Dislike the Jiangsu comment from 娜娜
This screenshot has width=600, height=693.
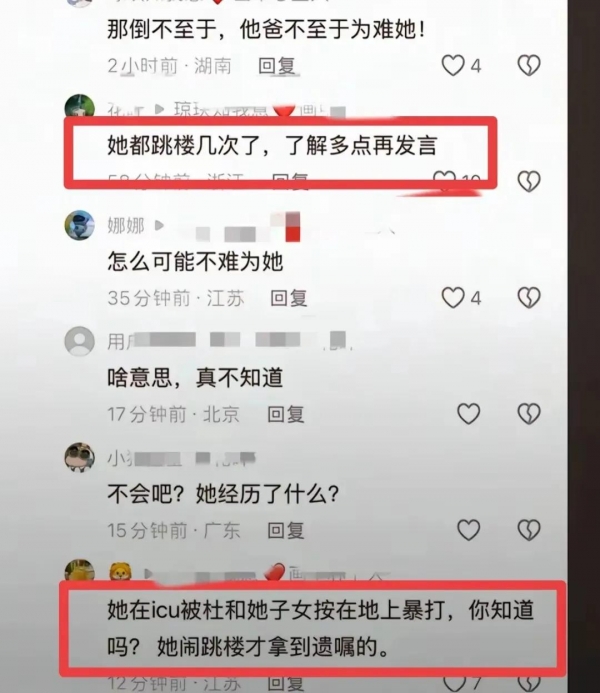pos(529,297)
